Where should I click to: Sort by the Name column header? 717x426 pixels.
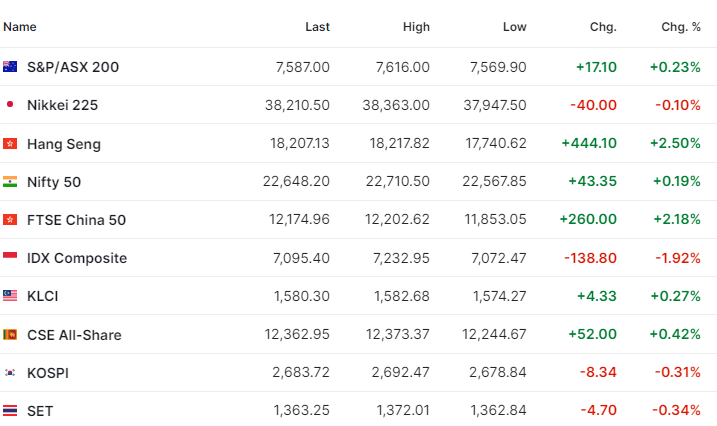coord(20,27)
